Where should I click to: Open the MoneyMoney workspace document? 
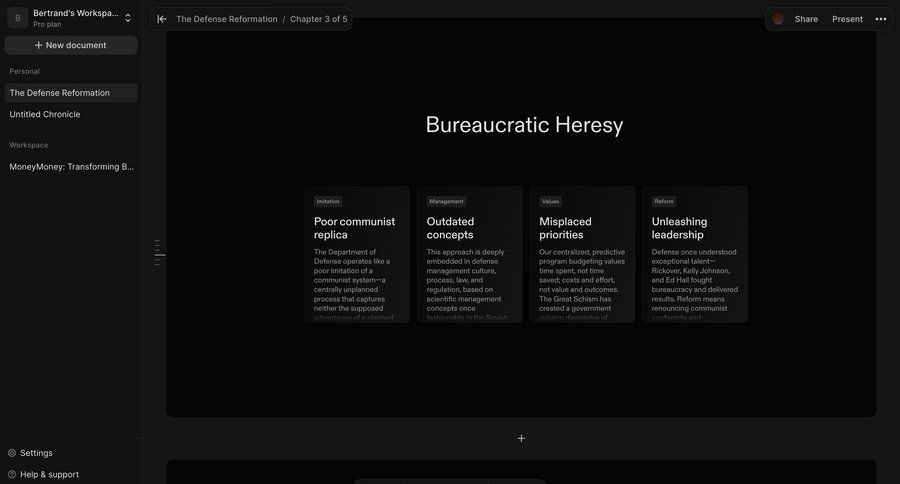71,167
